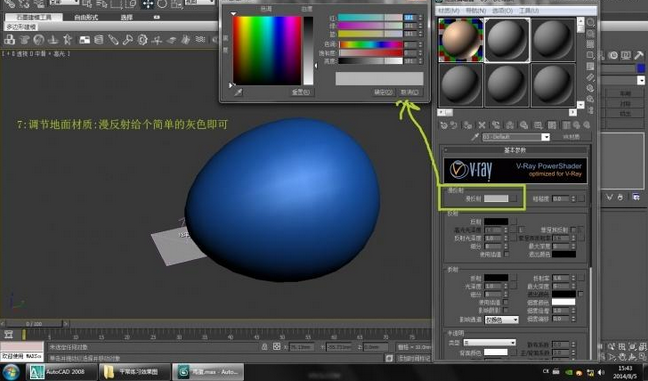Click the gear-shaped ribbon icon
The height and width of the screenshot is (381, 648).
(142, 40)
